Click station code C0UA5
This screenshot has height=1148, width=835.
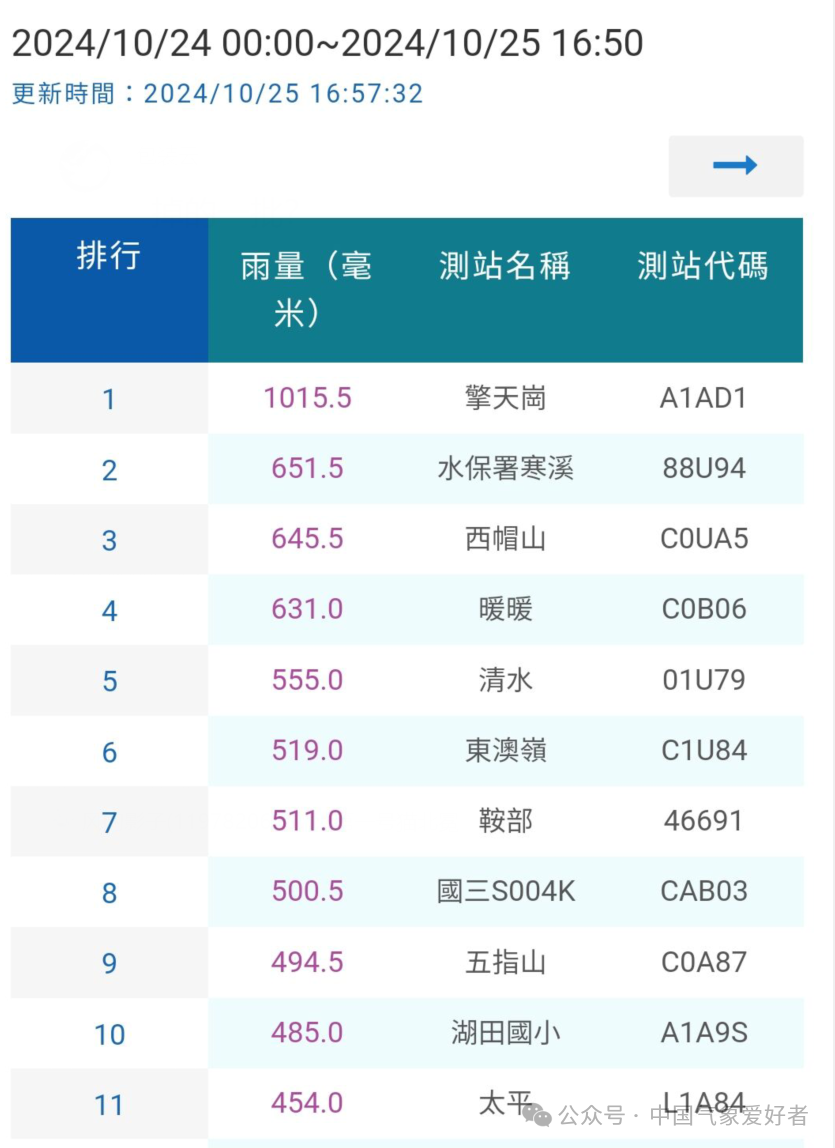(x=704, y=539)
